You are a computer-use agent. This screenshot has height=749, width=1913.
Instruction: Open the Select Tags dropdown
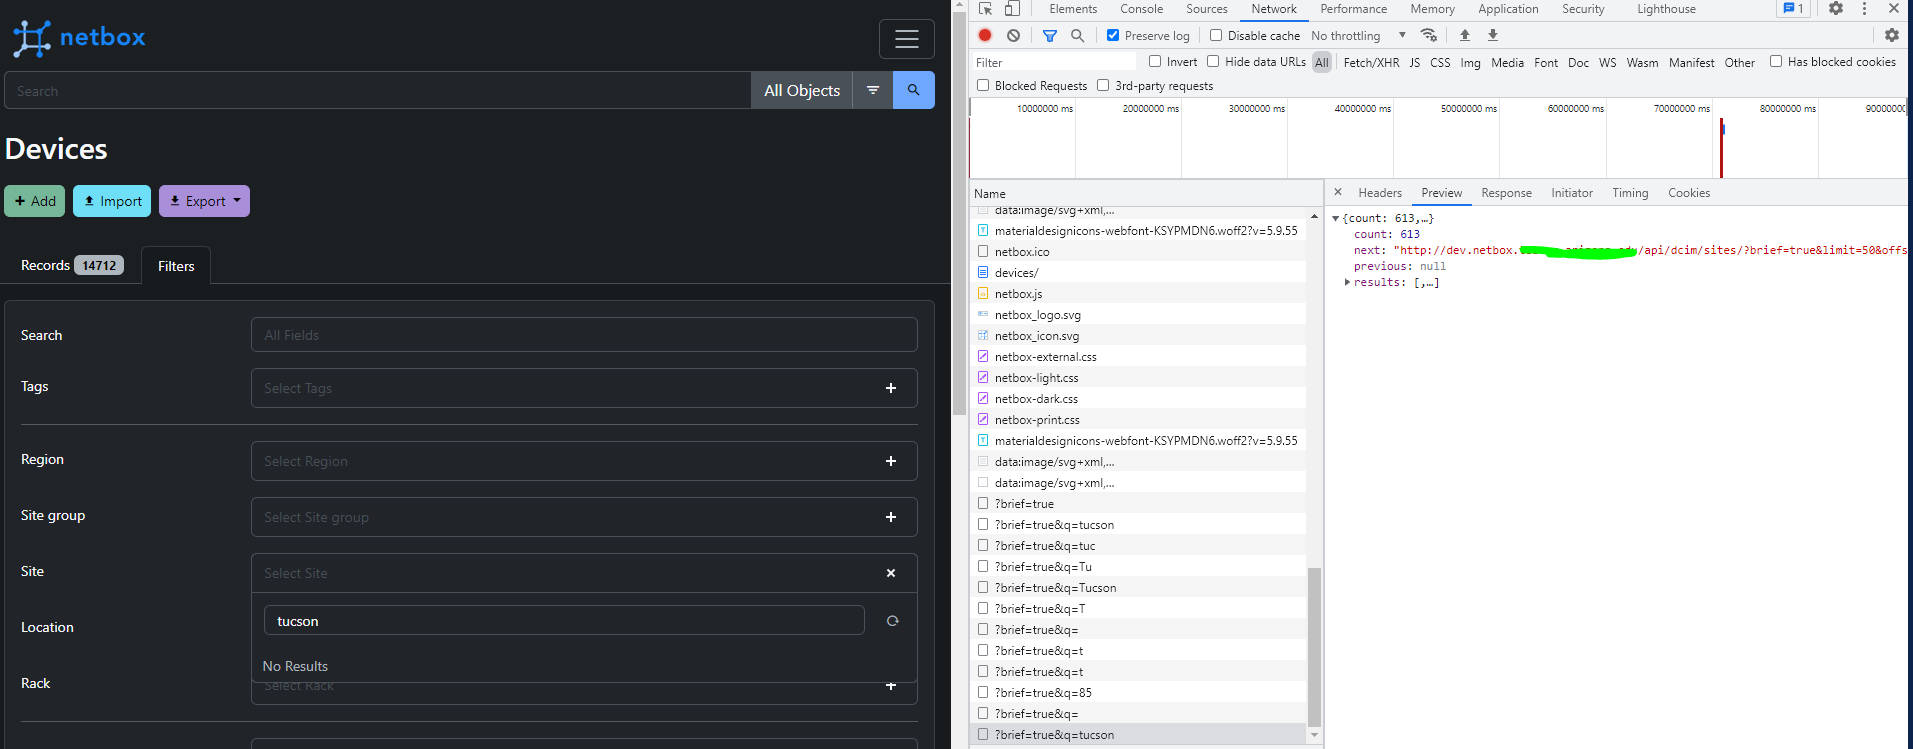point(584,388)
